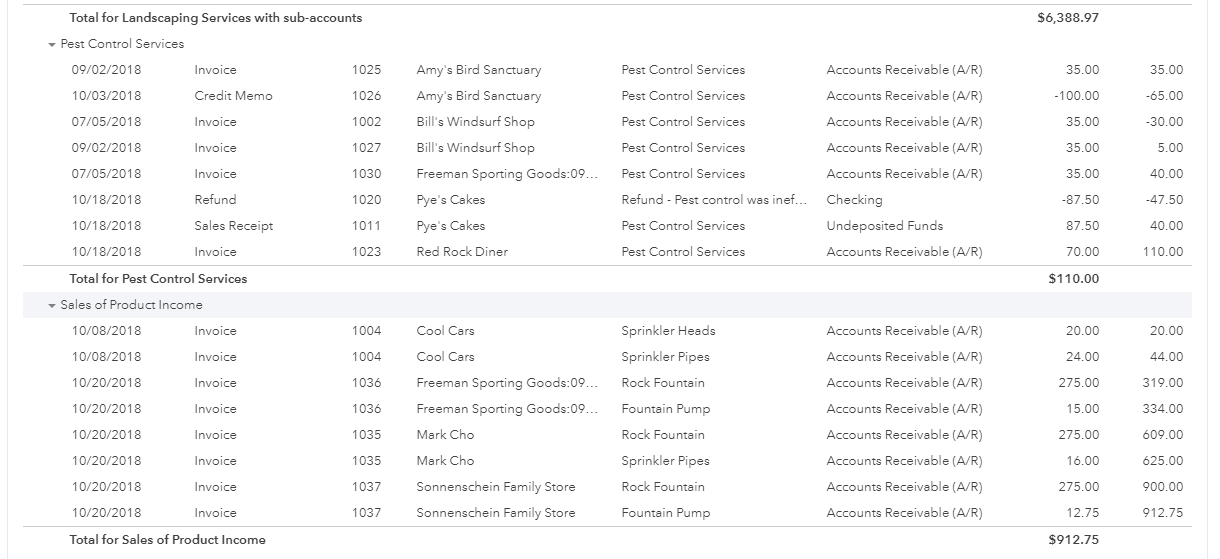Click the 609.00 running balance
This screenshot has height=559, width=1220.
click(x=1163, y=435)
